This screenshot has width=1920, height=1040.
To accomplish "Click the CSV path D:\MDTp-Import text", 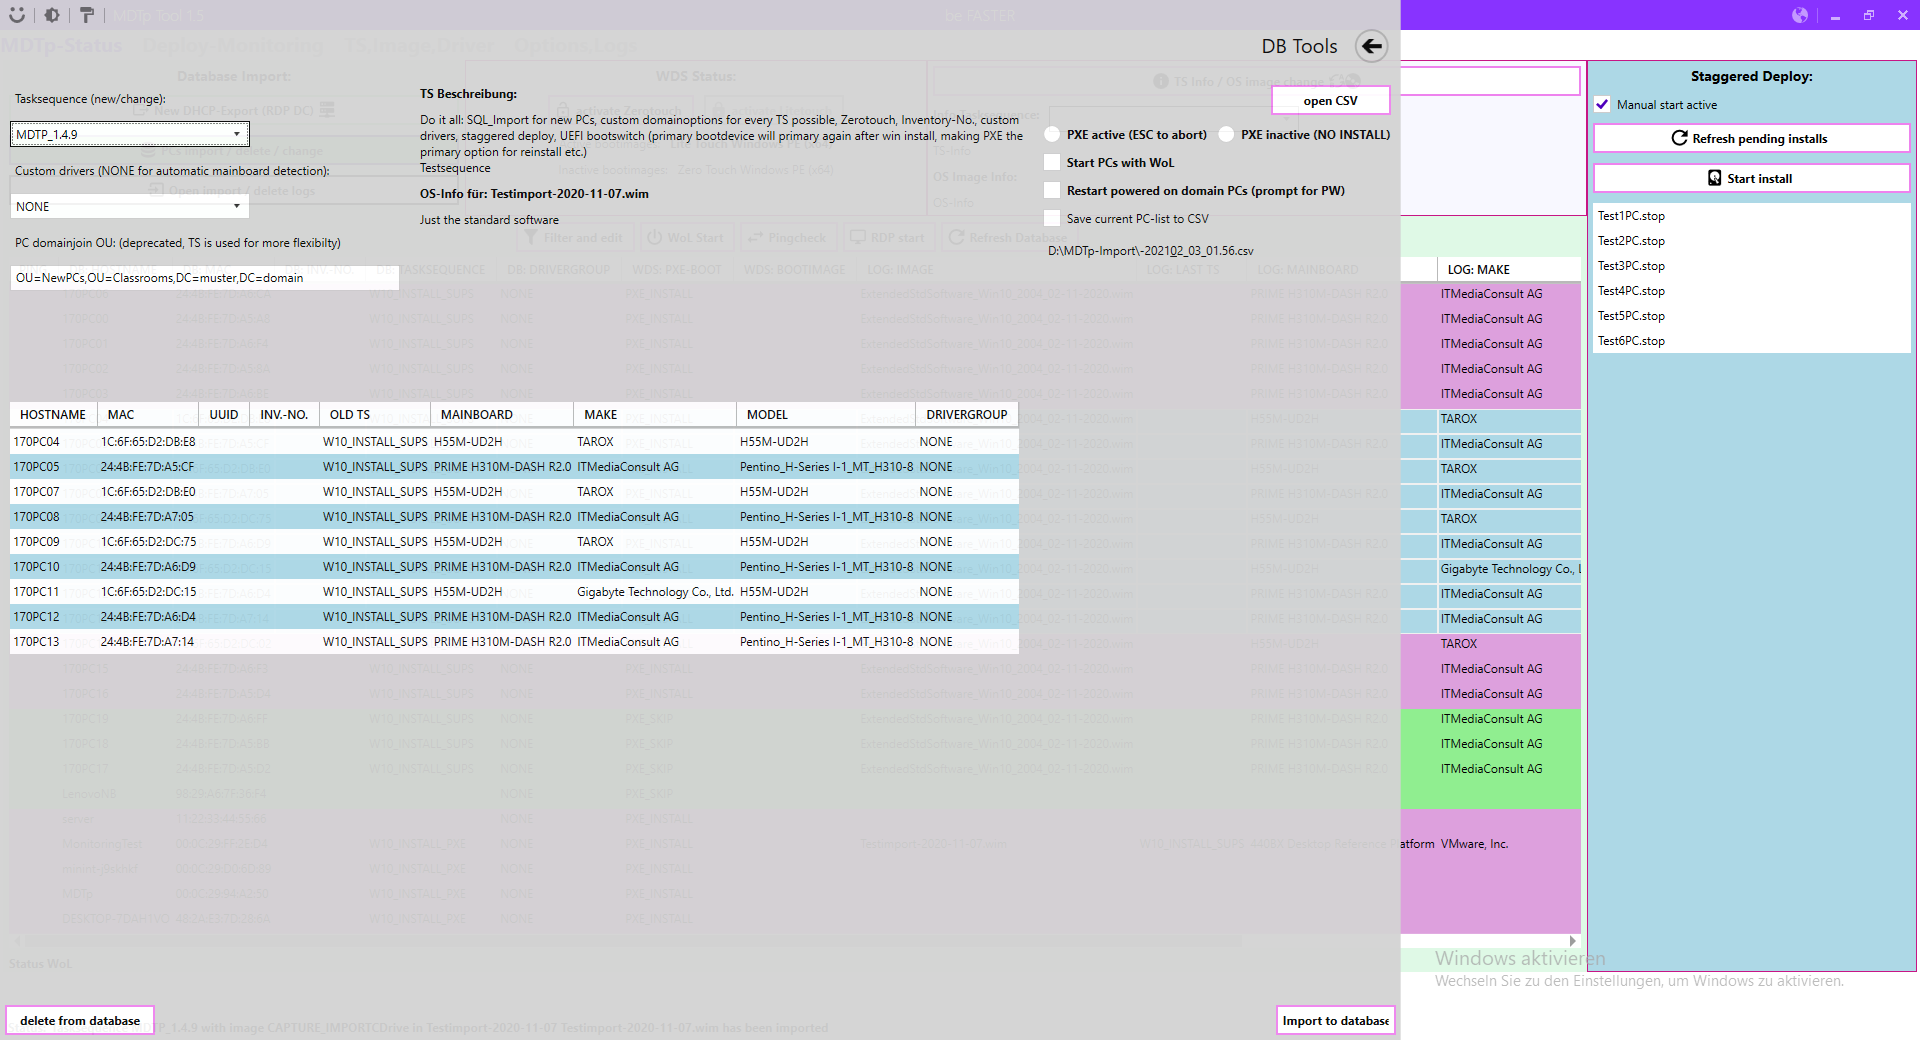I will click(1150, 251).
